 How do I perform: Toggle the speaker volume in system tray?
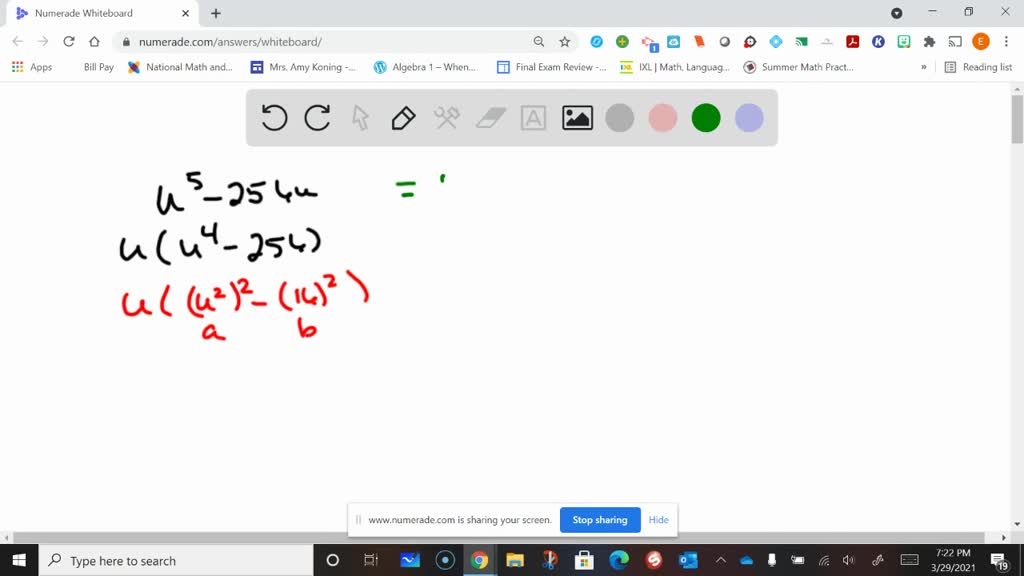click(848, 560)
